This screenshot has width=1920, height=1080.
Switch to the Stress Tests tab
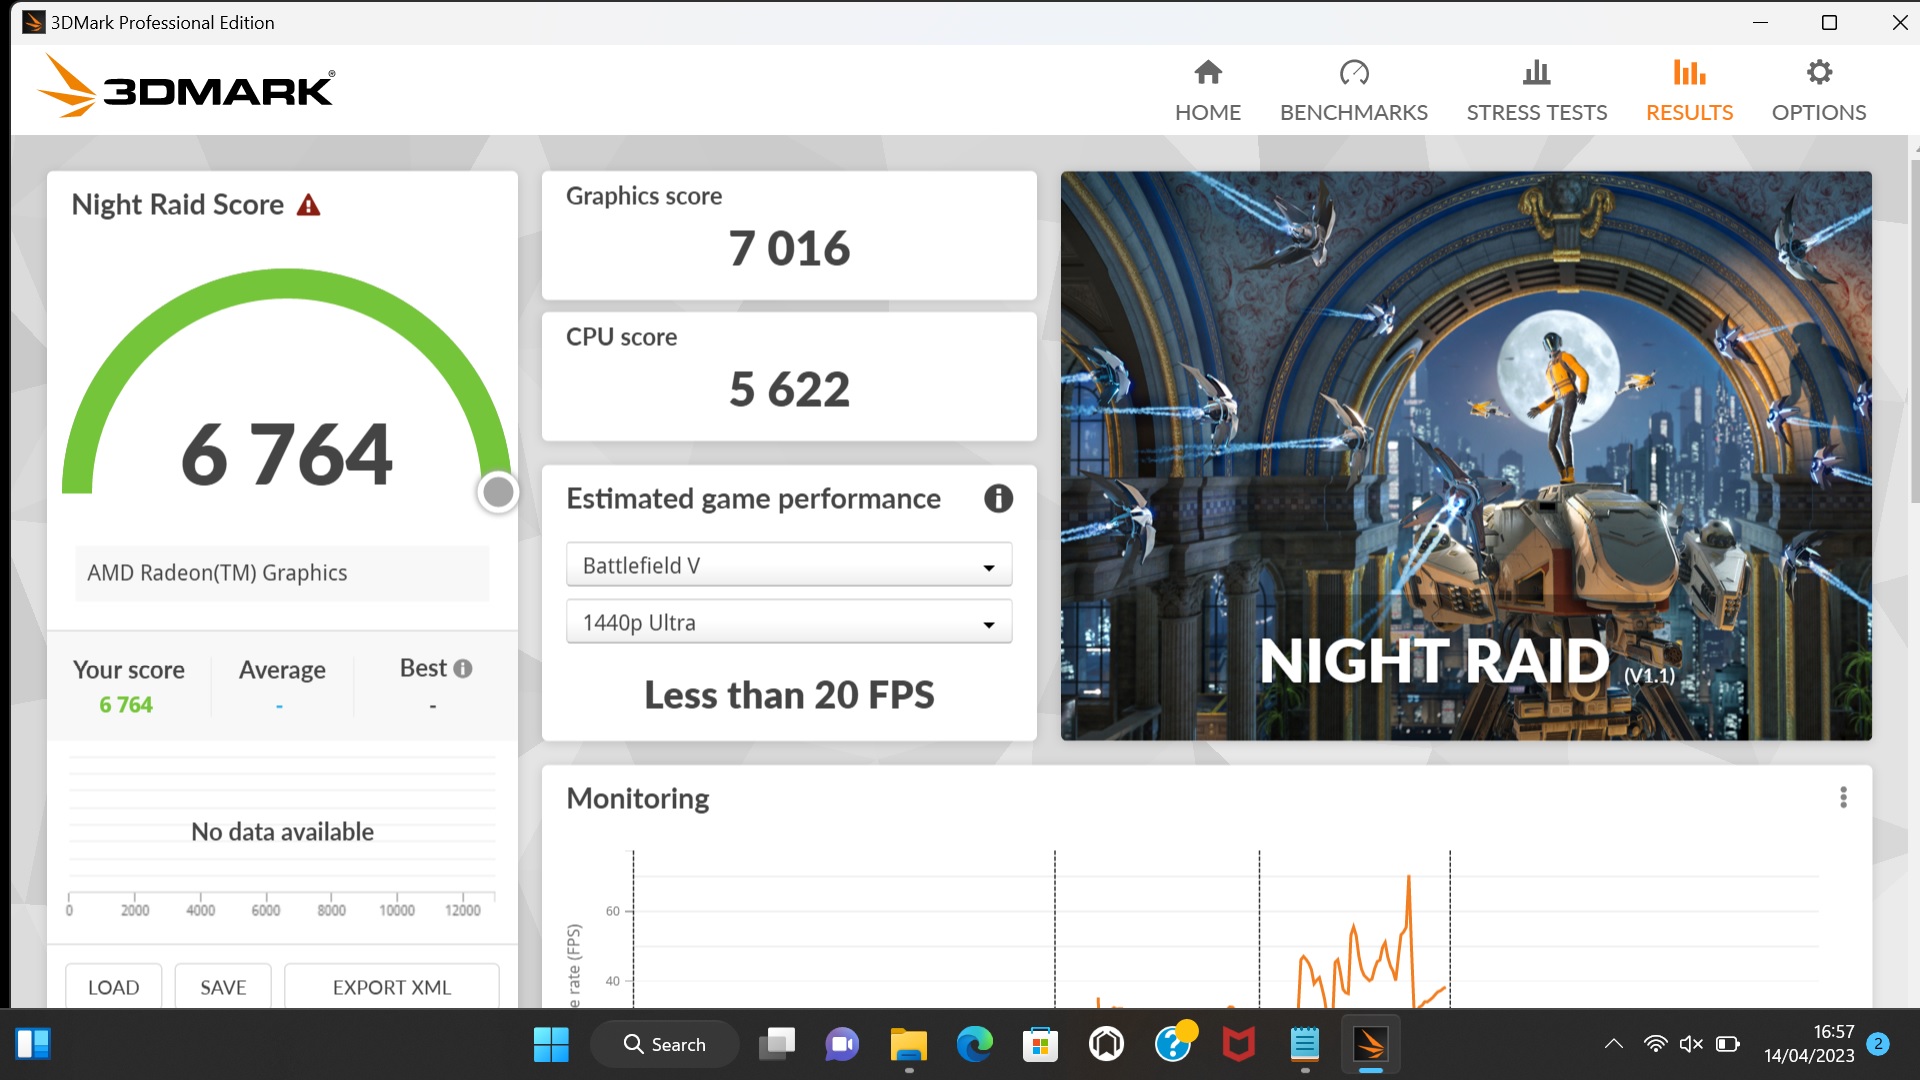coord(1536,90)
